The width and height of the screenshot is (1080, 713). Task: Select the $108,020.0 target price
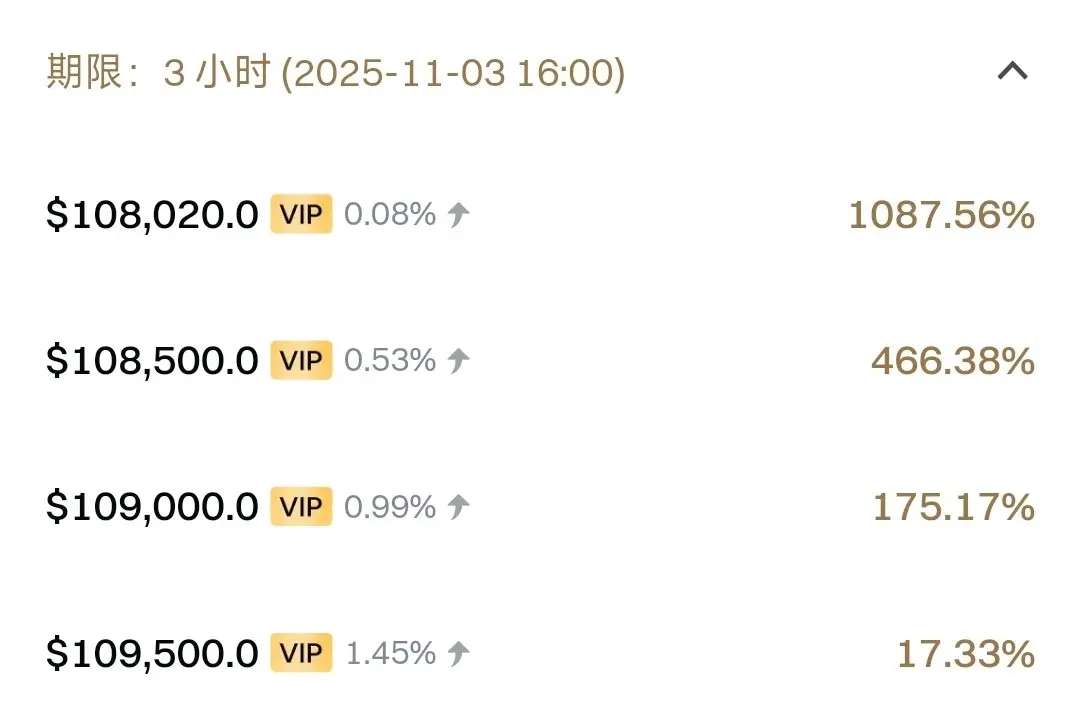152,214
